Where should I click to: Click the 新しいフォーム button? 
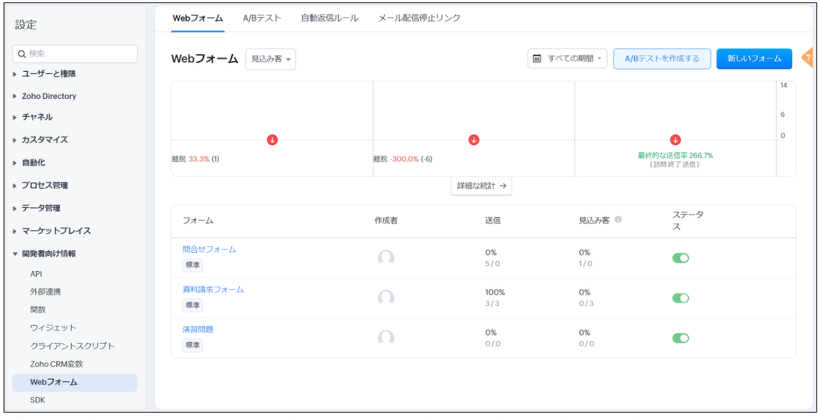(754, 59)
